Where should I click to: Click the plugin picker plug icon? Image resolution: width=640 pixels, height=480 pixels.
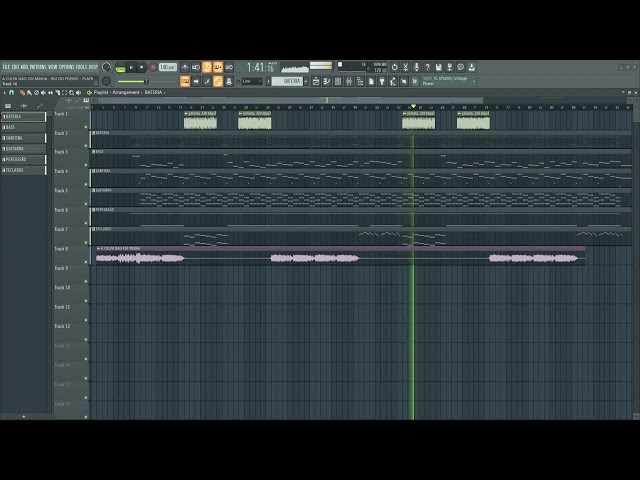coord(382,81)
